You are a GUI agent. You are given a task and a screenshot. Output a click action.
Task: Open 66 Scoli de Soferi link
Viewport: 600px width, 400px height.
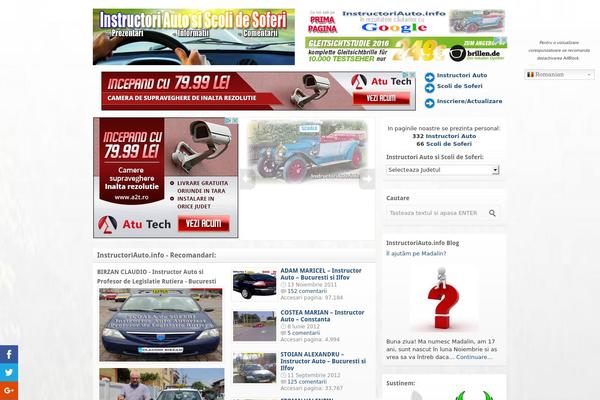(444, 144)
